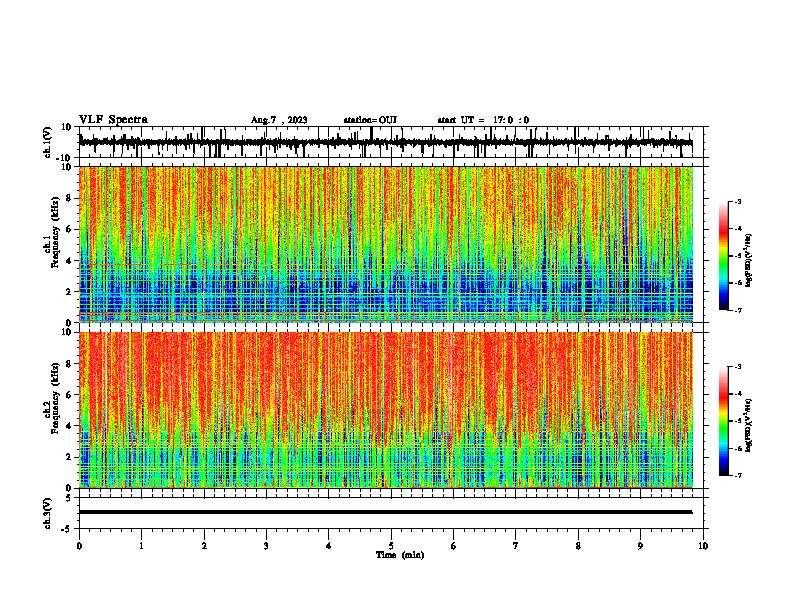Click inside the ch.2 spectrogram panel
This screenshot has width=792, height=612.
(386, 410)
